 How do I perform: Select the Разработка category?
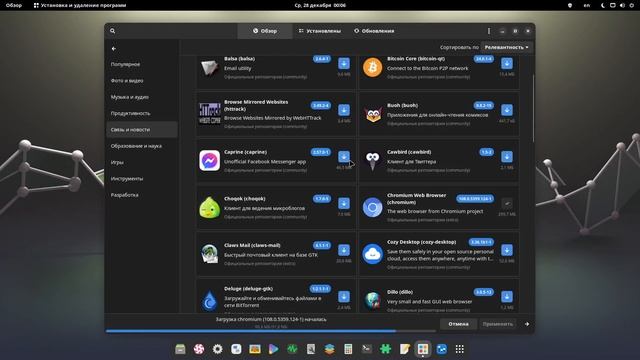[142, 195]
